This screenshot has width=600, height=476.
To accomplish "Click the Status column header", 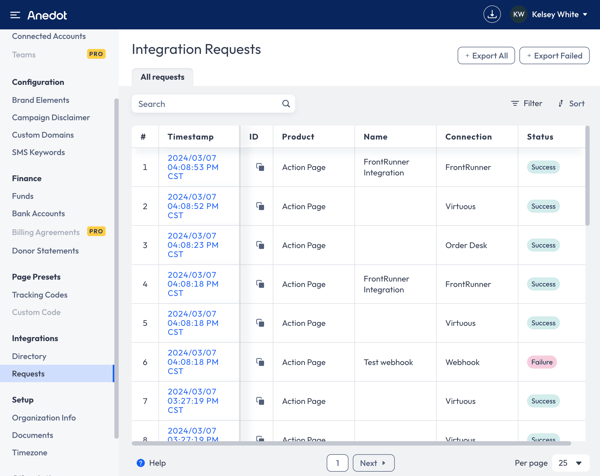I will click(540, 137).
